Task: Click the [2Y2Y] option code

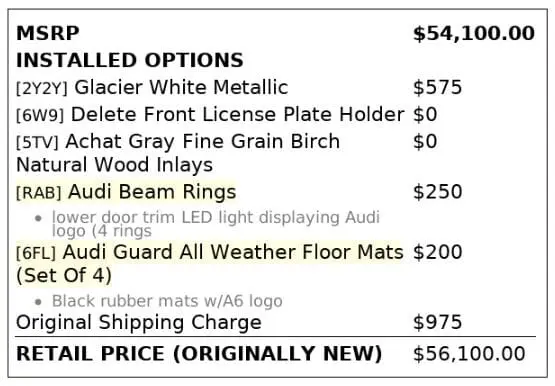Action: tap(42, 88)
